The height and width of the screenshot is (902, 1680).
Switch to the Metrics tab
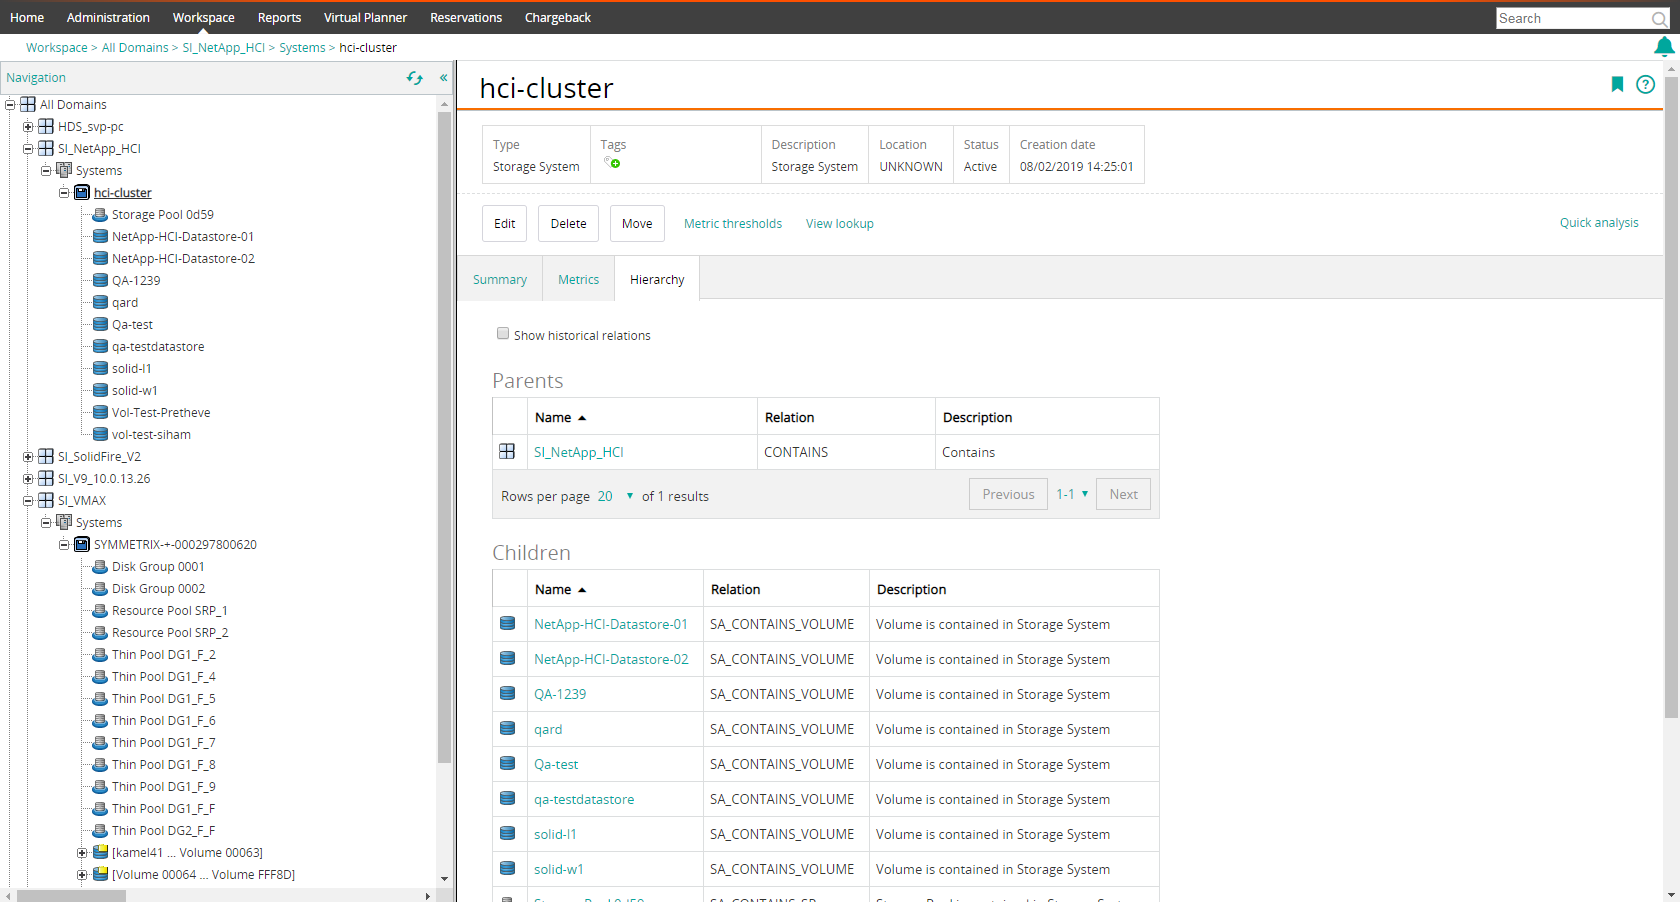(x=579, y=279)
